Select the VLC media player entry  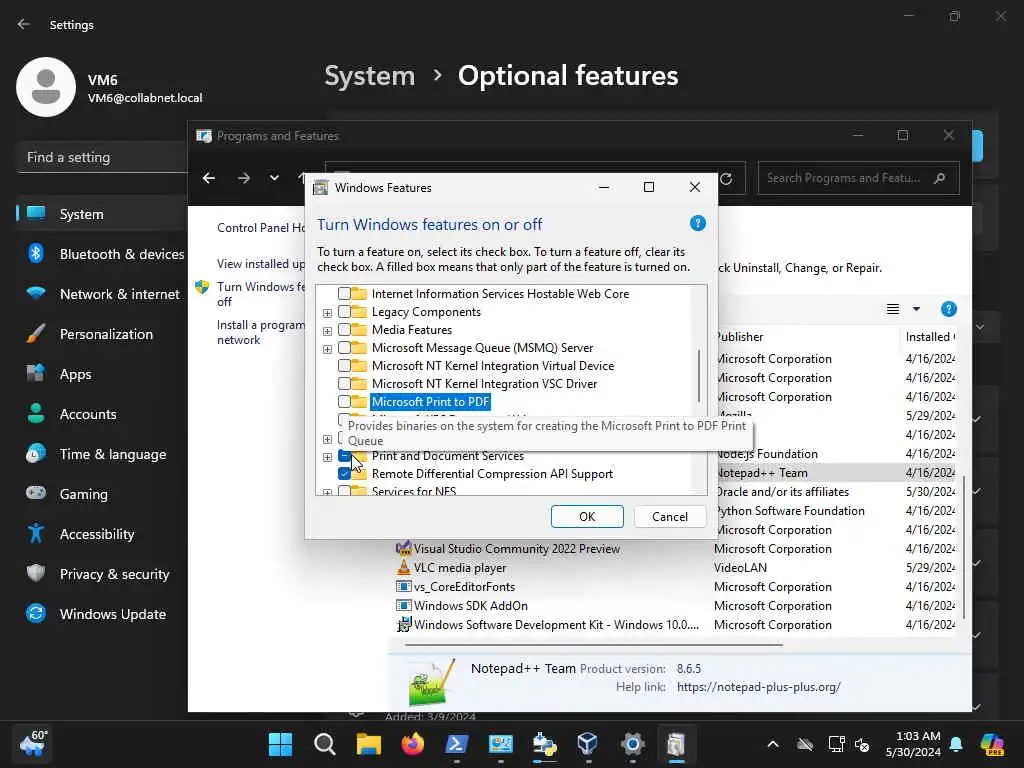460,568
